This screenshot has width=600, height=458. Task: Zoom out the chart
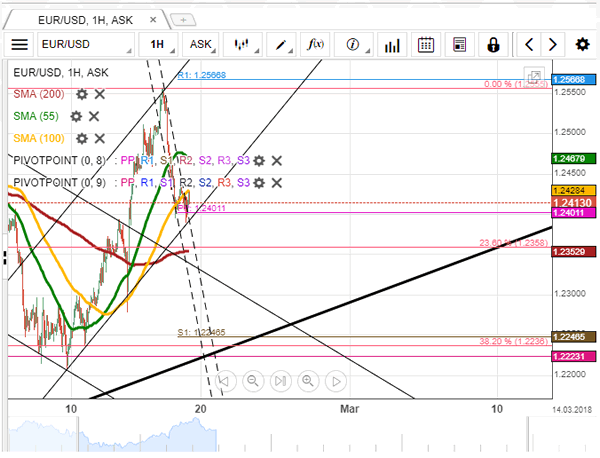point(252,381)
